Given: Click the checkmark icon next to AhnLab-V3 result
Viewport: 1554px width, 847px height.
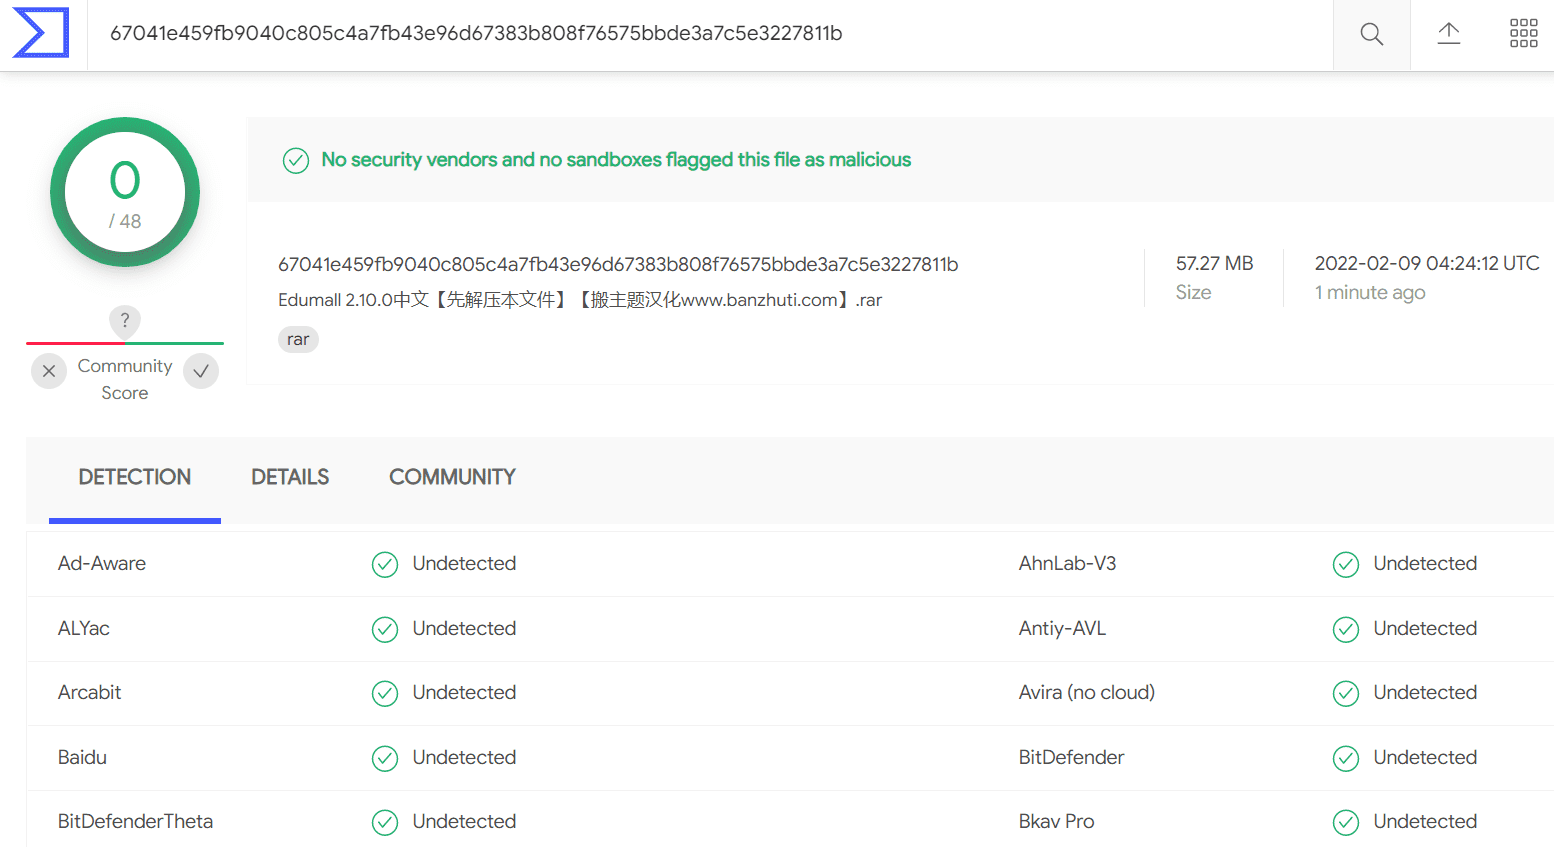Looking at the screenshot, I should point(1346,565).
